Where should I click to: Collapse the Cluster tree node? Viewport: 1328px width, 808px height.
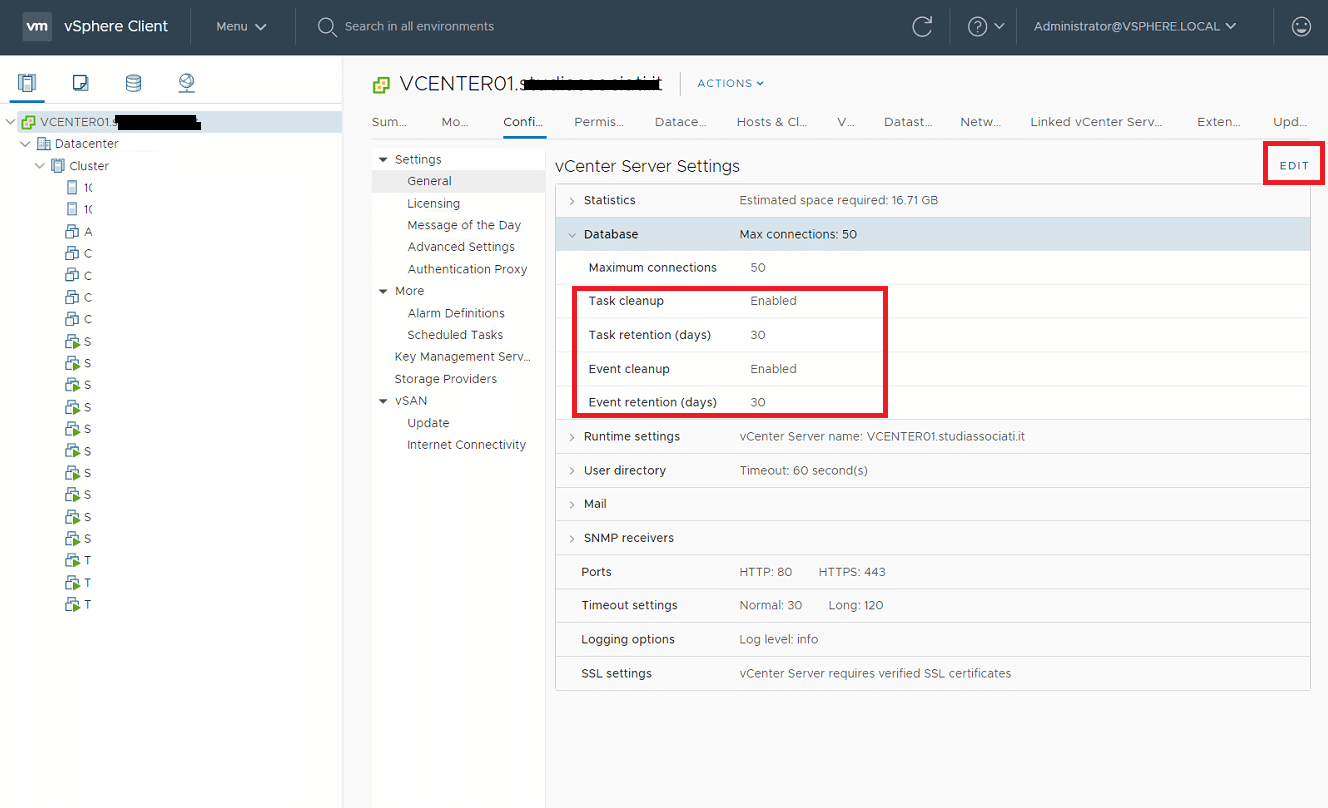tap(39, 166)
